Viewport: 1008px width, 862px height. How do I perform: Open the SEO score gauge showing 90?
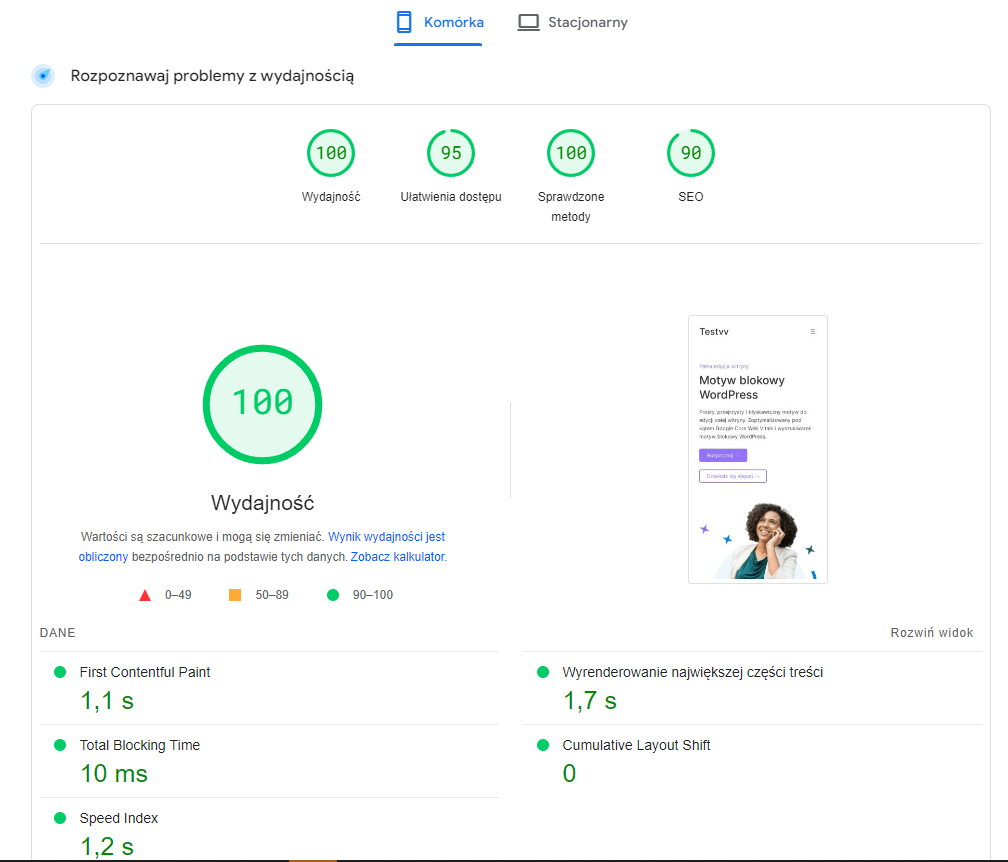point(690,152)
